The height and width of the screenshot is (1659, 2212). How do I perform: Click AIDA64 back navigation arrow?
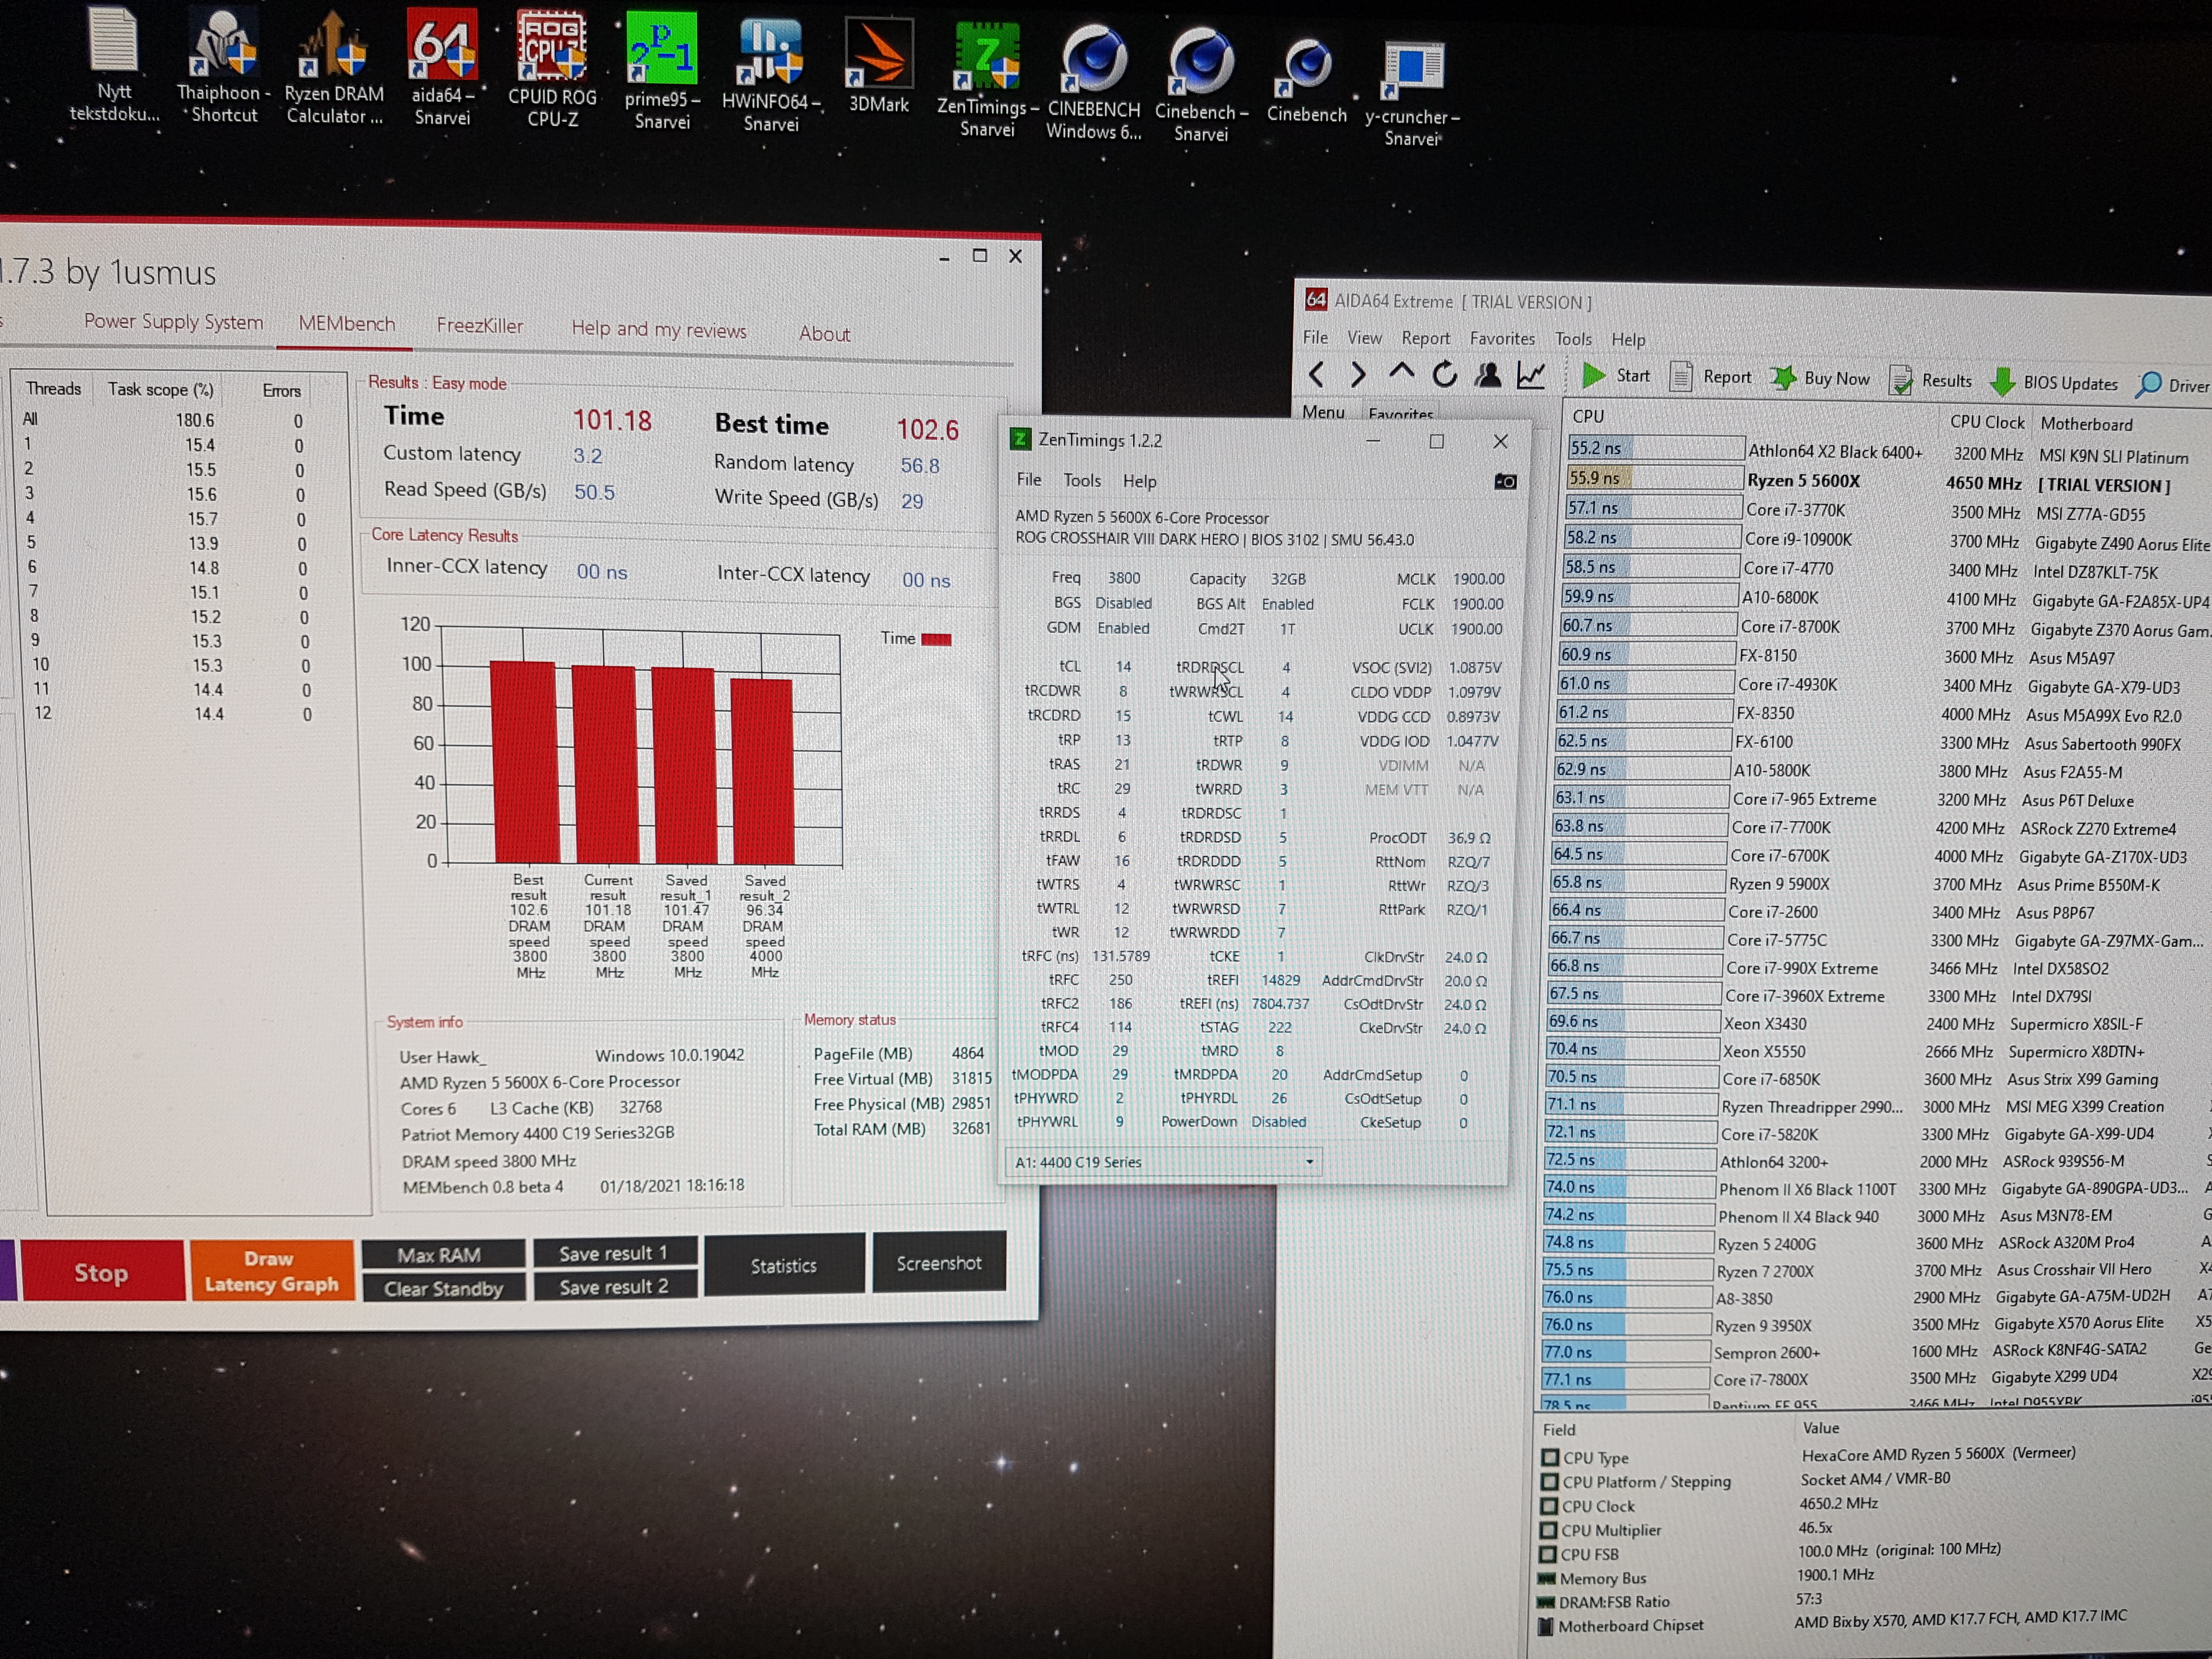point(1316,375)
